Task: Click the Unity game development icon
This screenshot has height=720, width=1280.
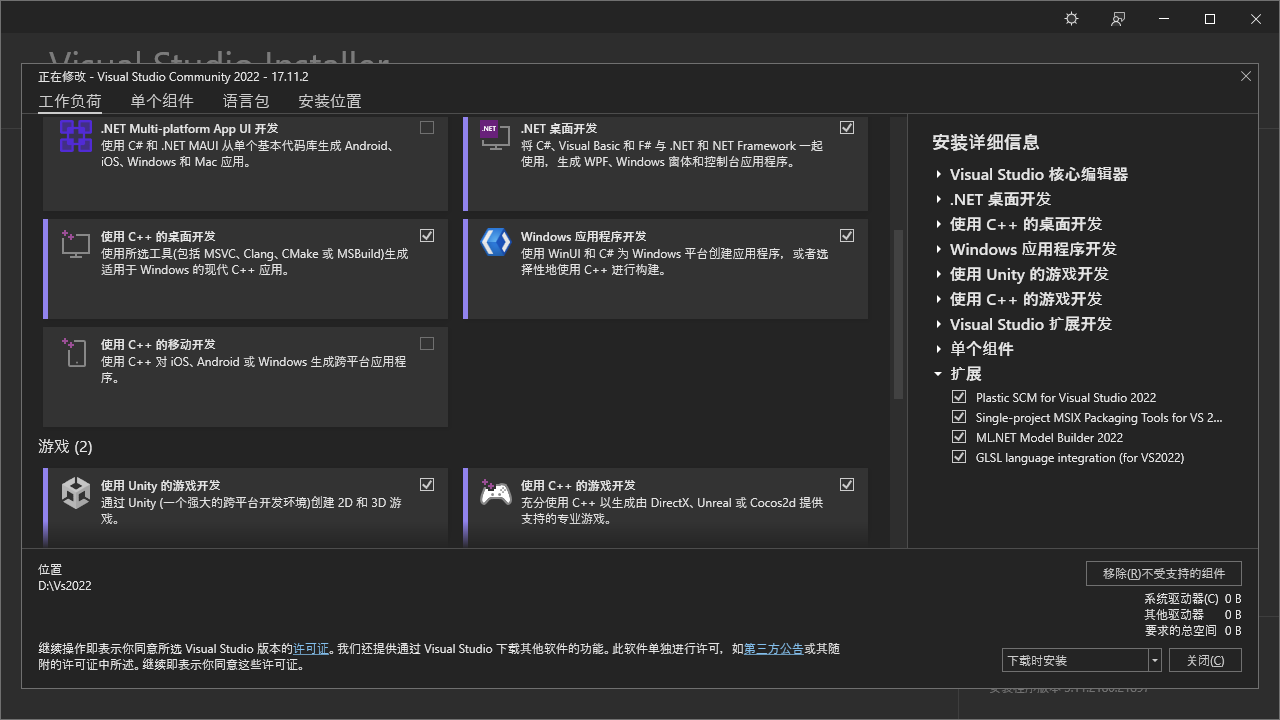Action: pyautogui.click(x=76, y=493)
